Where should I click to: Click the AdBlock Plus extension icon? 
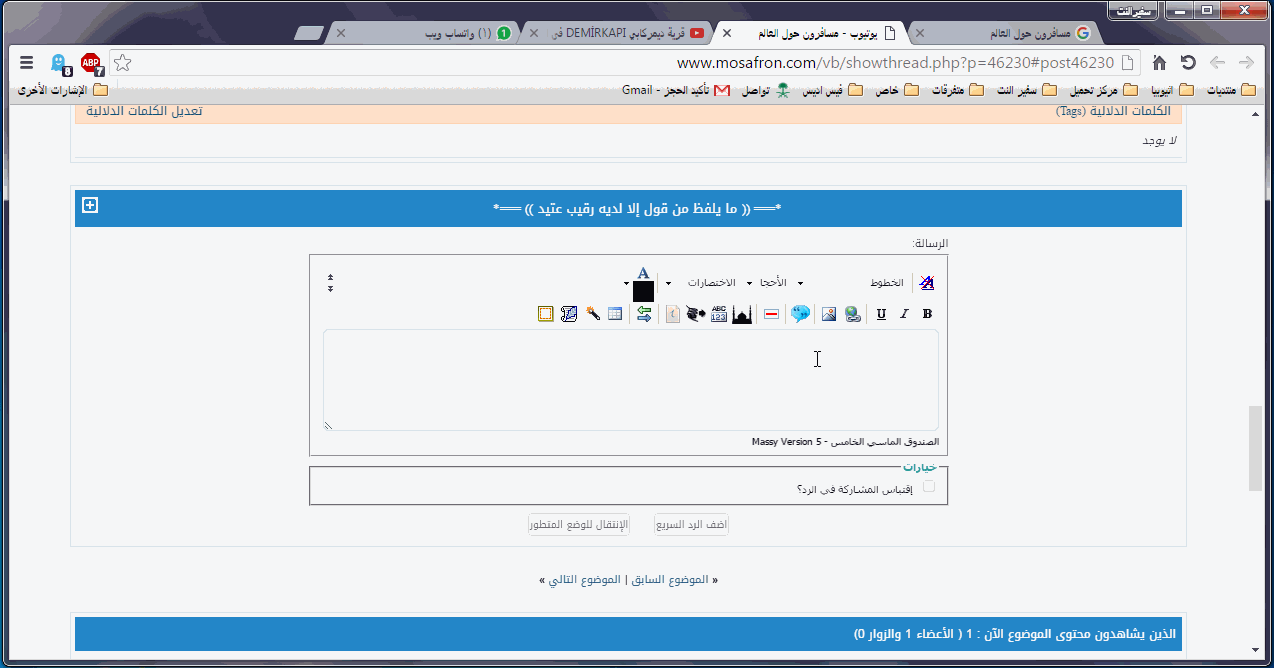click(92, 64)
